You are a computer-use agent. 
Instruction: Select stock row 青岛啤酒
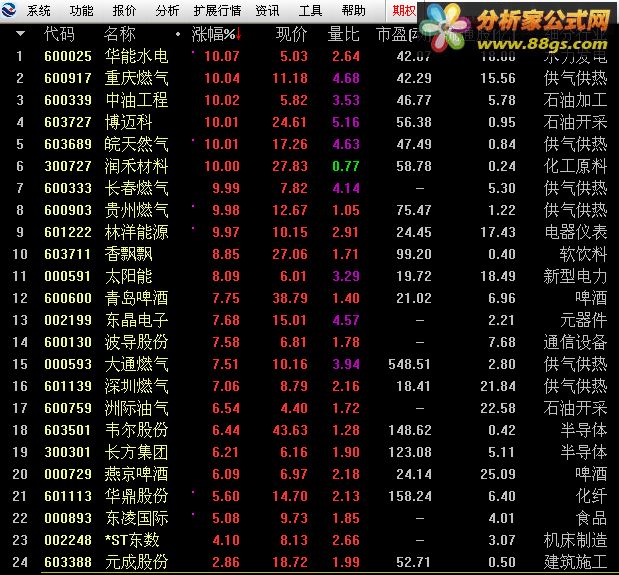click(310, 298)
